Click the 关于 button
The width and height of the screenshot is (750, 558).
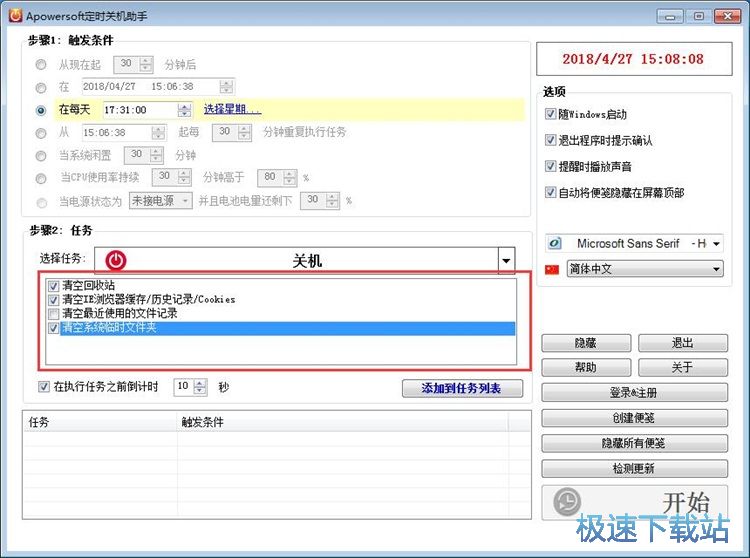tap(683, 367)
